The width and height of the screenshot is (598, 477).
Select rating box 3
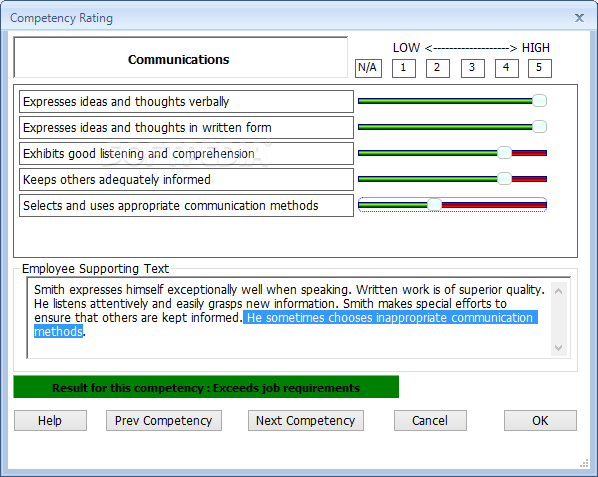[x=473, y=68]
